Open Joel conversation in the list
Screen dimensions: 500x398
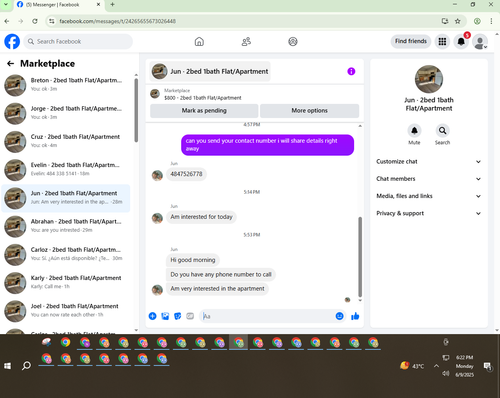[x=66, y=311]
